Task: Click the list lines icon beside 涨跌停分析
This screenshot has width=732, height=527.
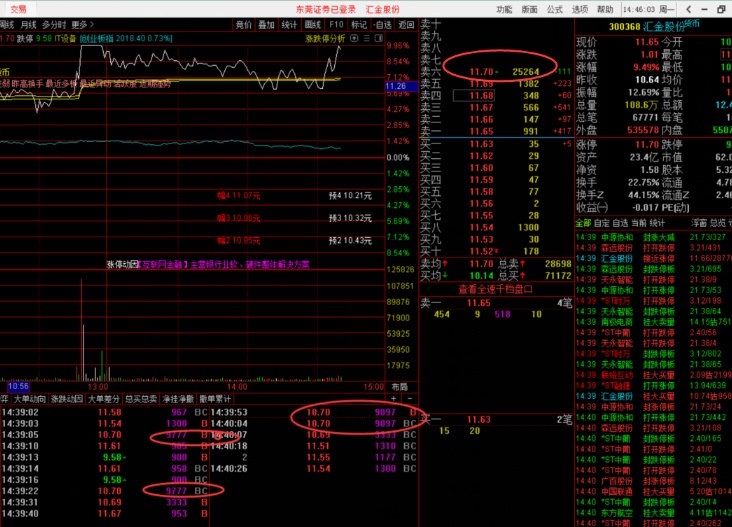Action: pyautogui.click(x=367, y=38)
